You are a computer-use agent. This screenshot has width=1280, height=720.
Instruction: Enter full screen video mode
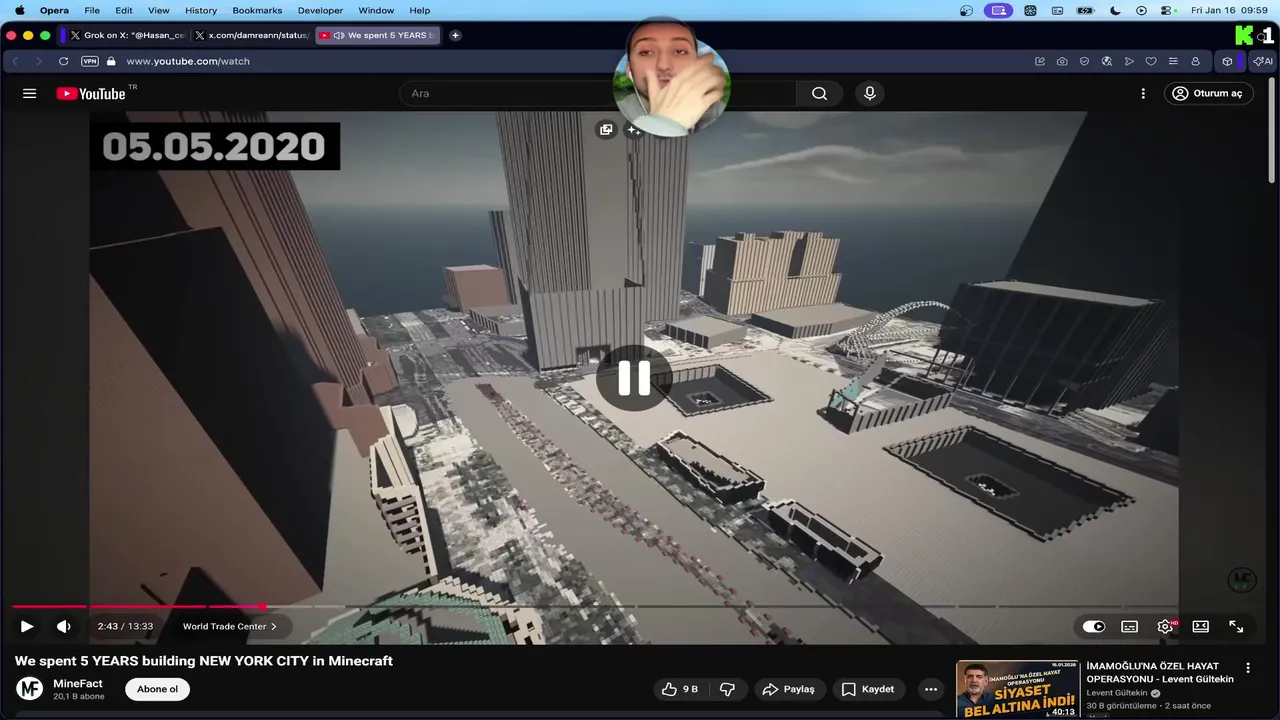[1236, 626]
